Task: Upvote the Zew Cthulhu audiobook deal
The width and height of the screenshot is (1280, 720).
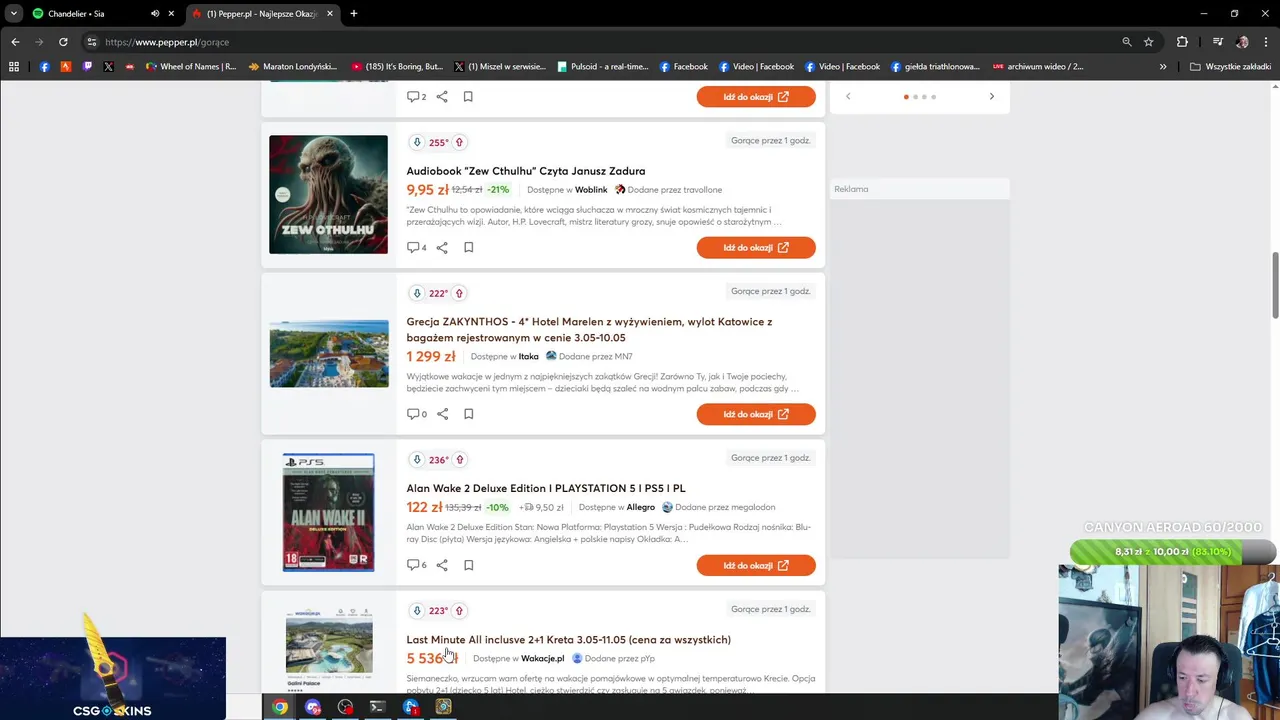Action: click(459, 142)
